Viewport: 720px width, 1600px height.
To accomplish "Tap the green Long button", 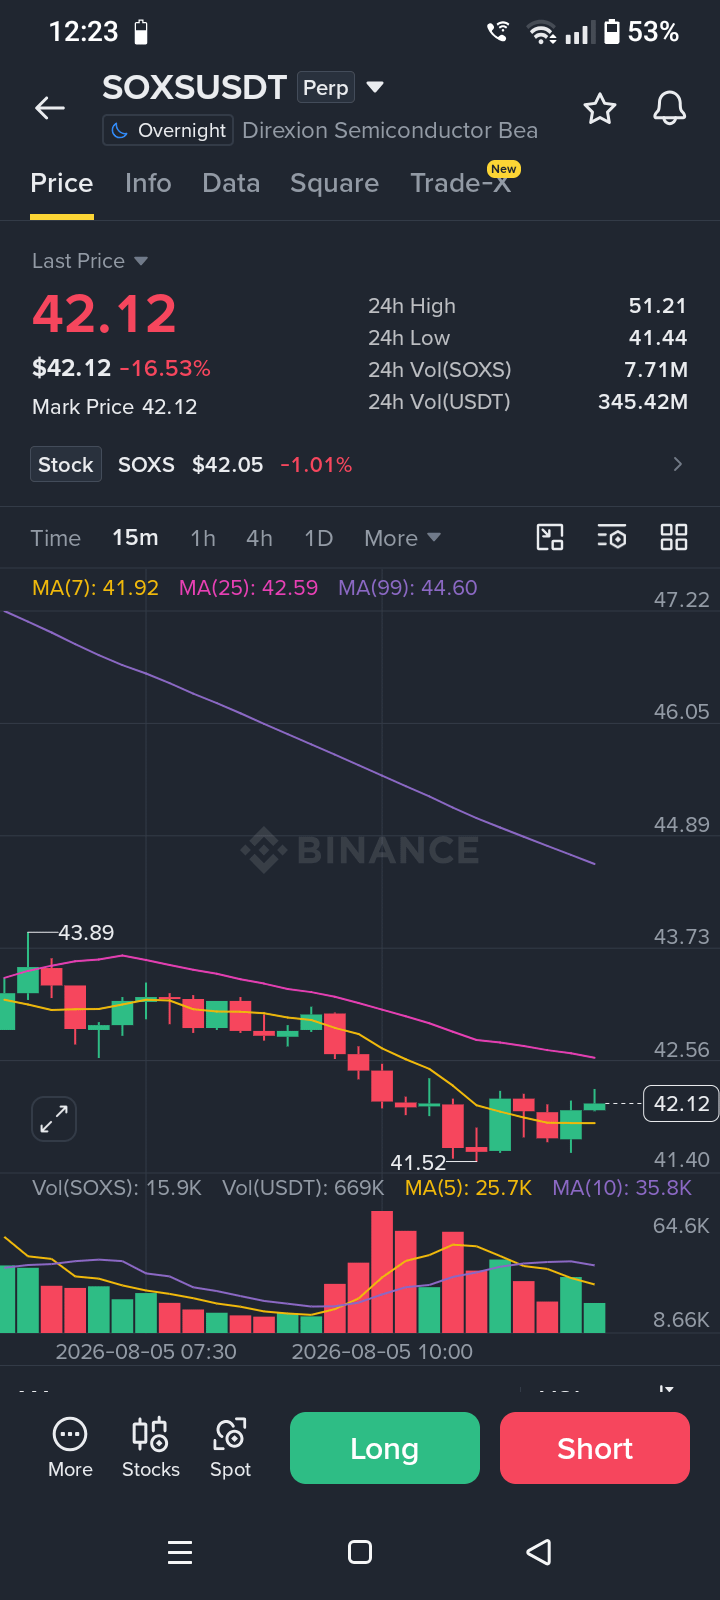I will (385, 1448).
